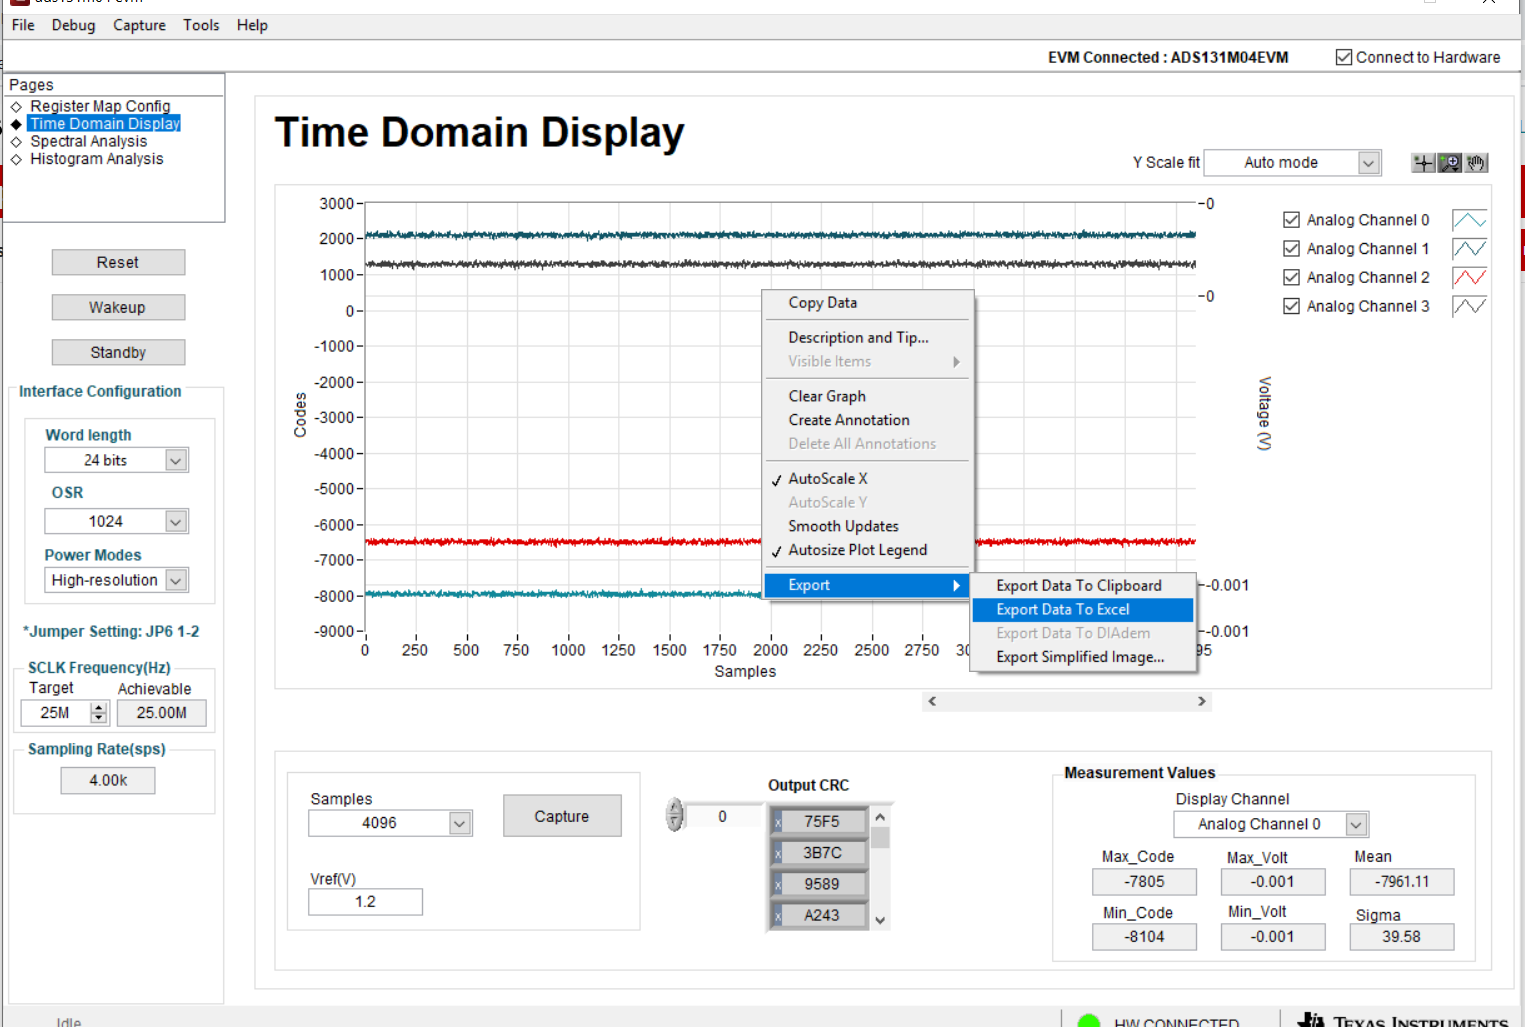Select the crosshair cursor tool above graph
Viewport: 1525px width, 1027px height.
pos(1423,163)
